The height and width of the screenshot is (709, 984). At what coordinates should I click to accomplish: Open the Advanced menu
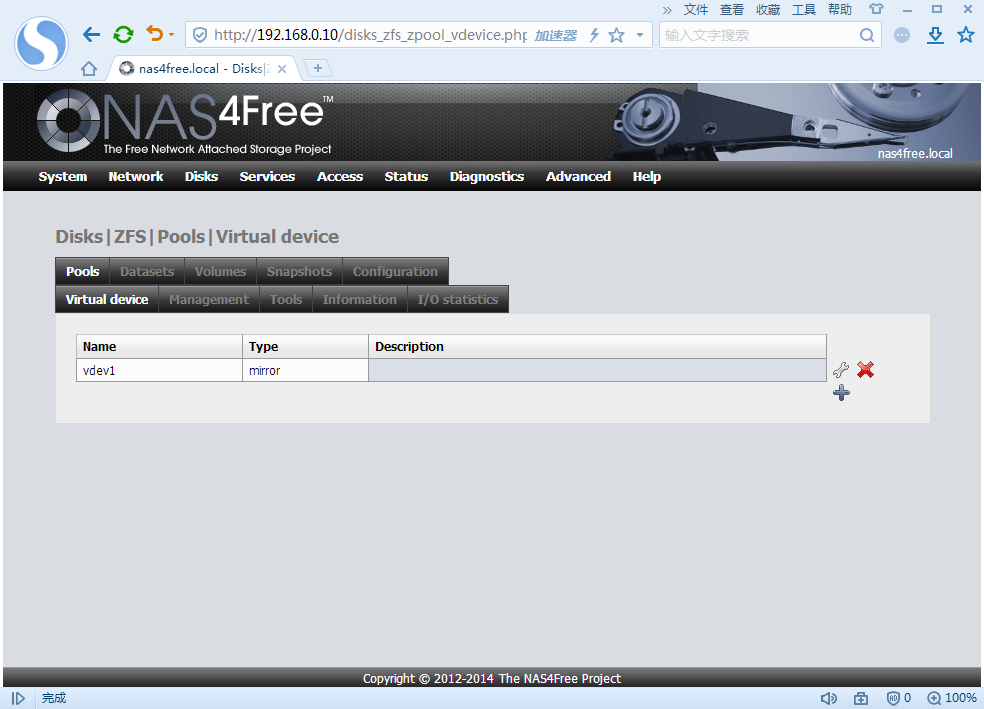578,176
